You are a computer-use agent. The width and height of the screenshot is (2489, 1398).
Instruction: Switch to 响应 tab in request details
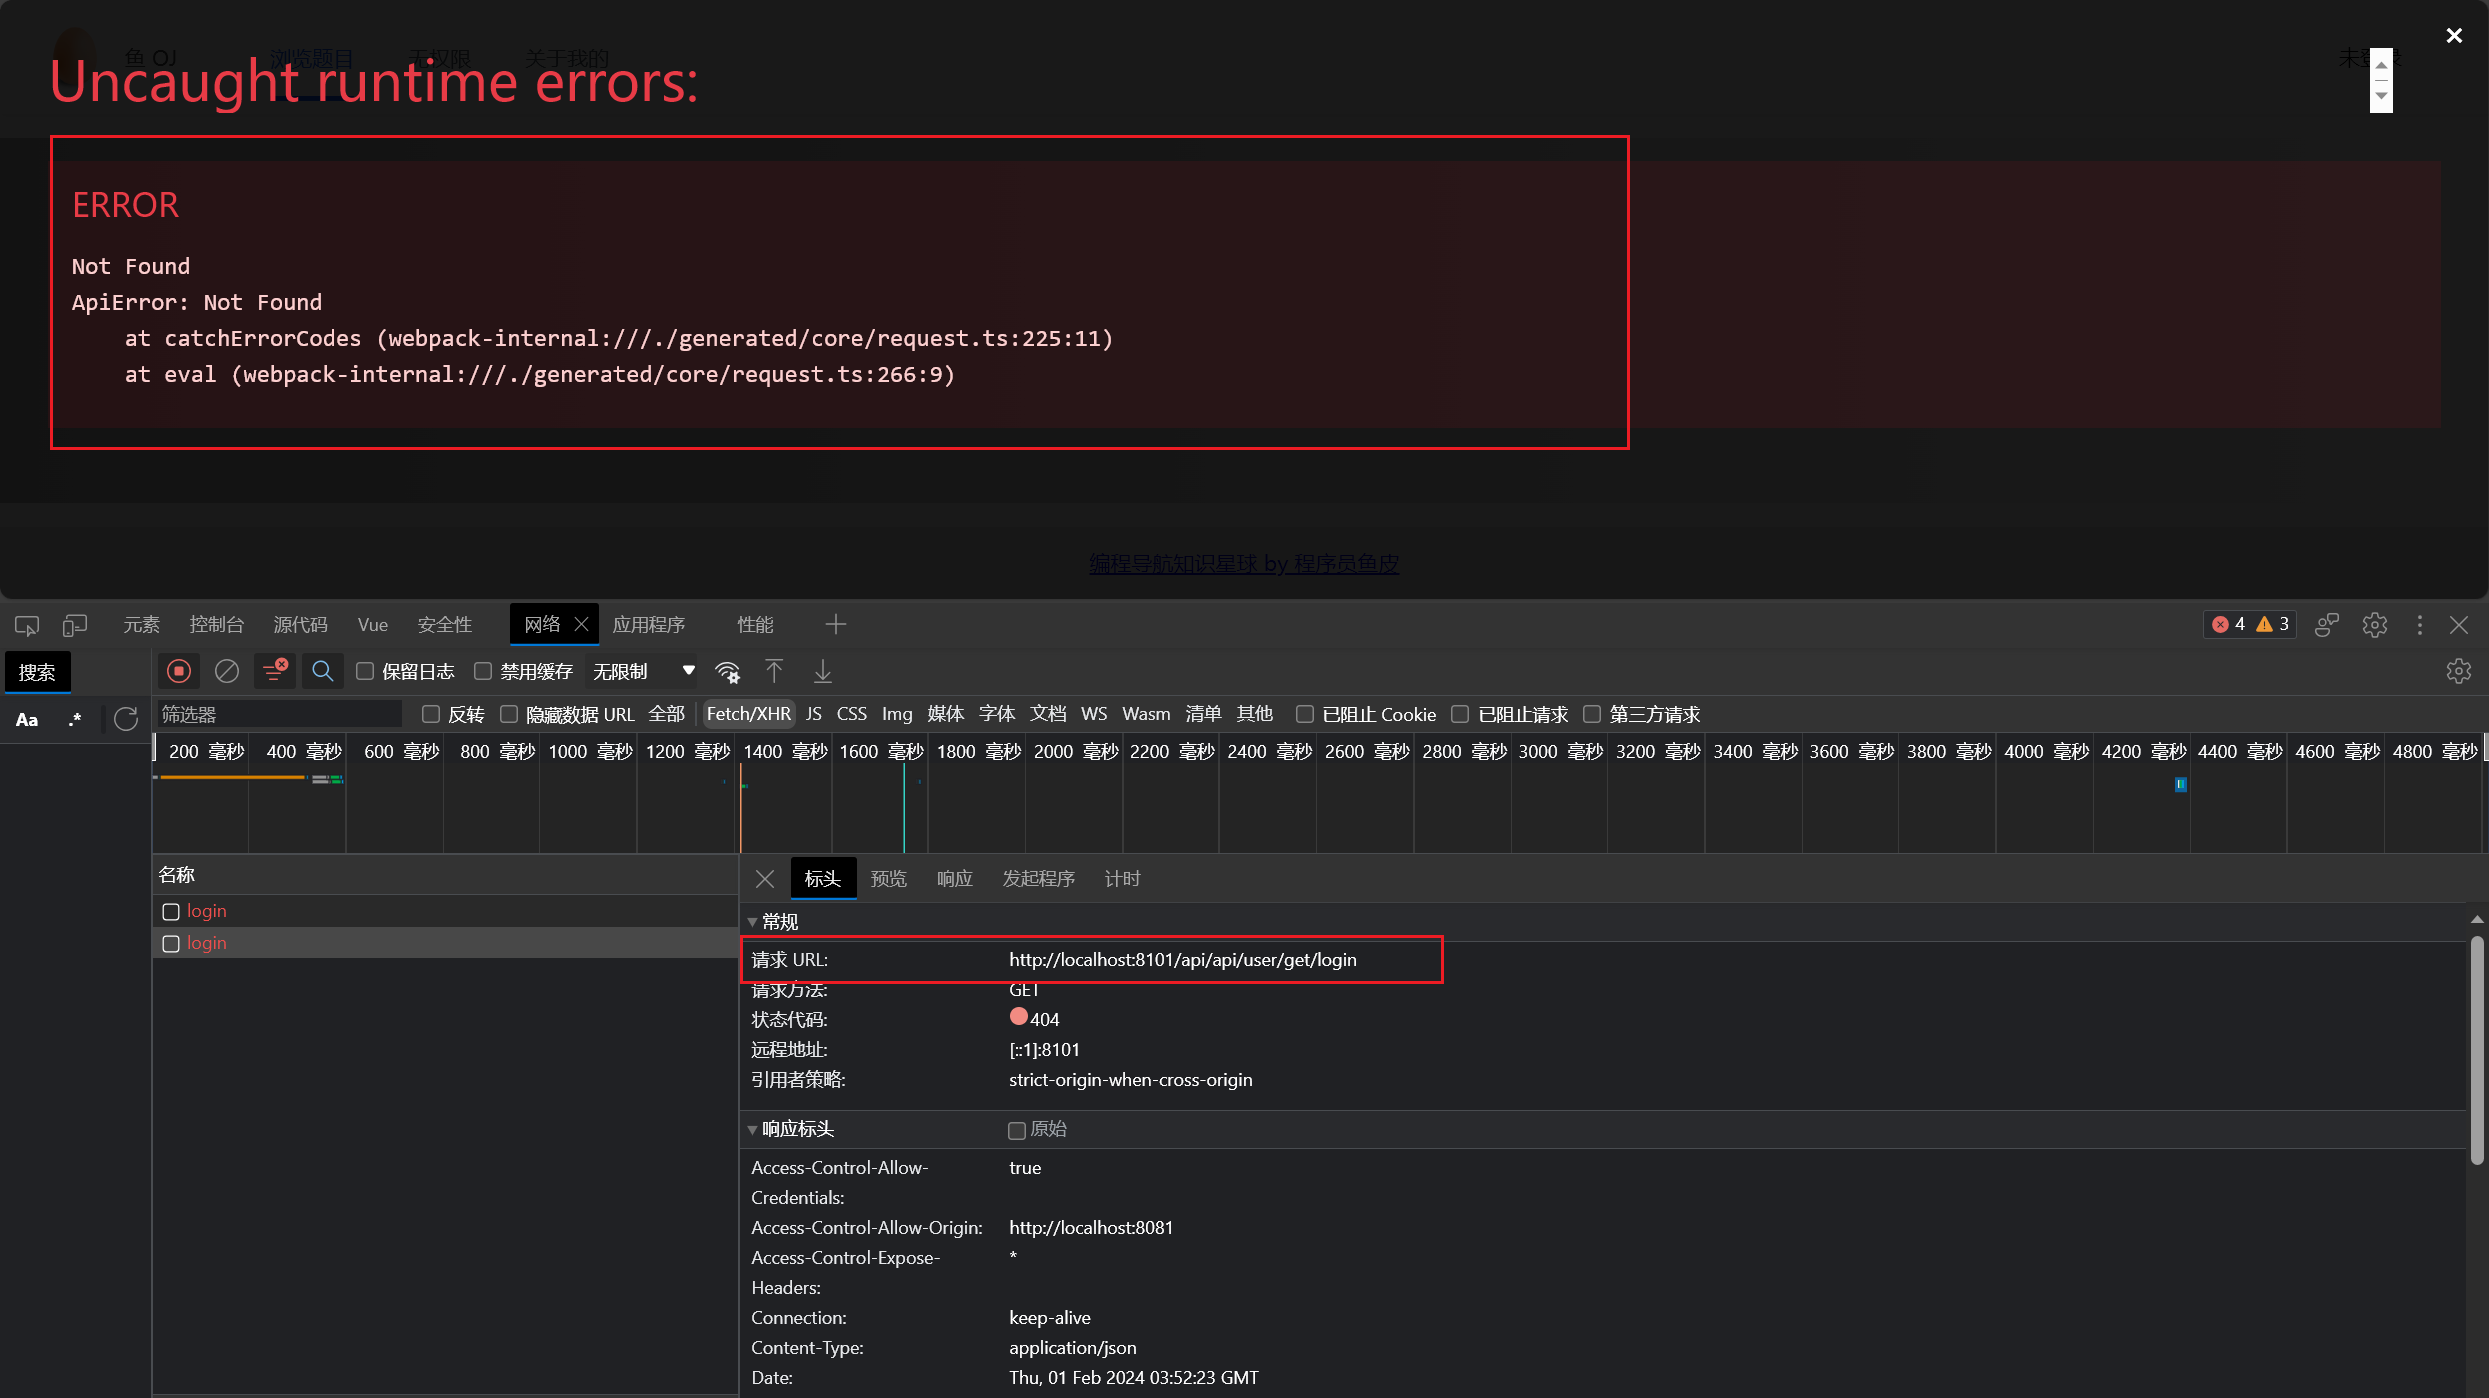point(955,879)
